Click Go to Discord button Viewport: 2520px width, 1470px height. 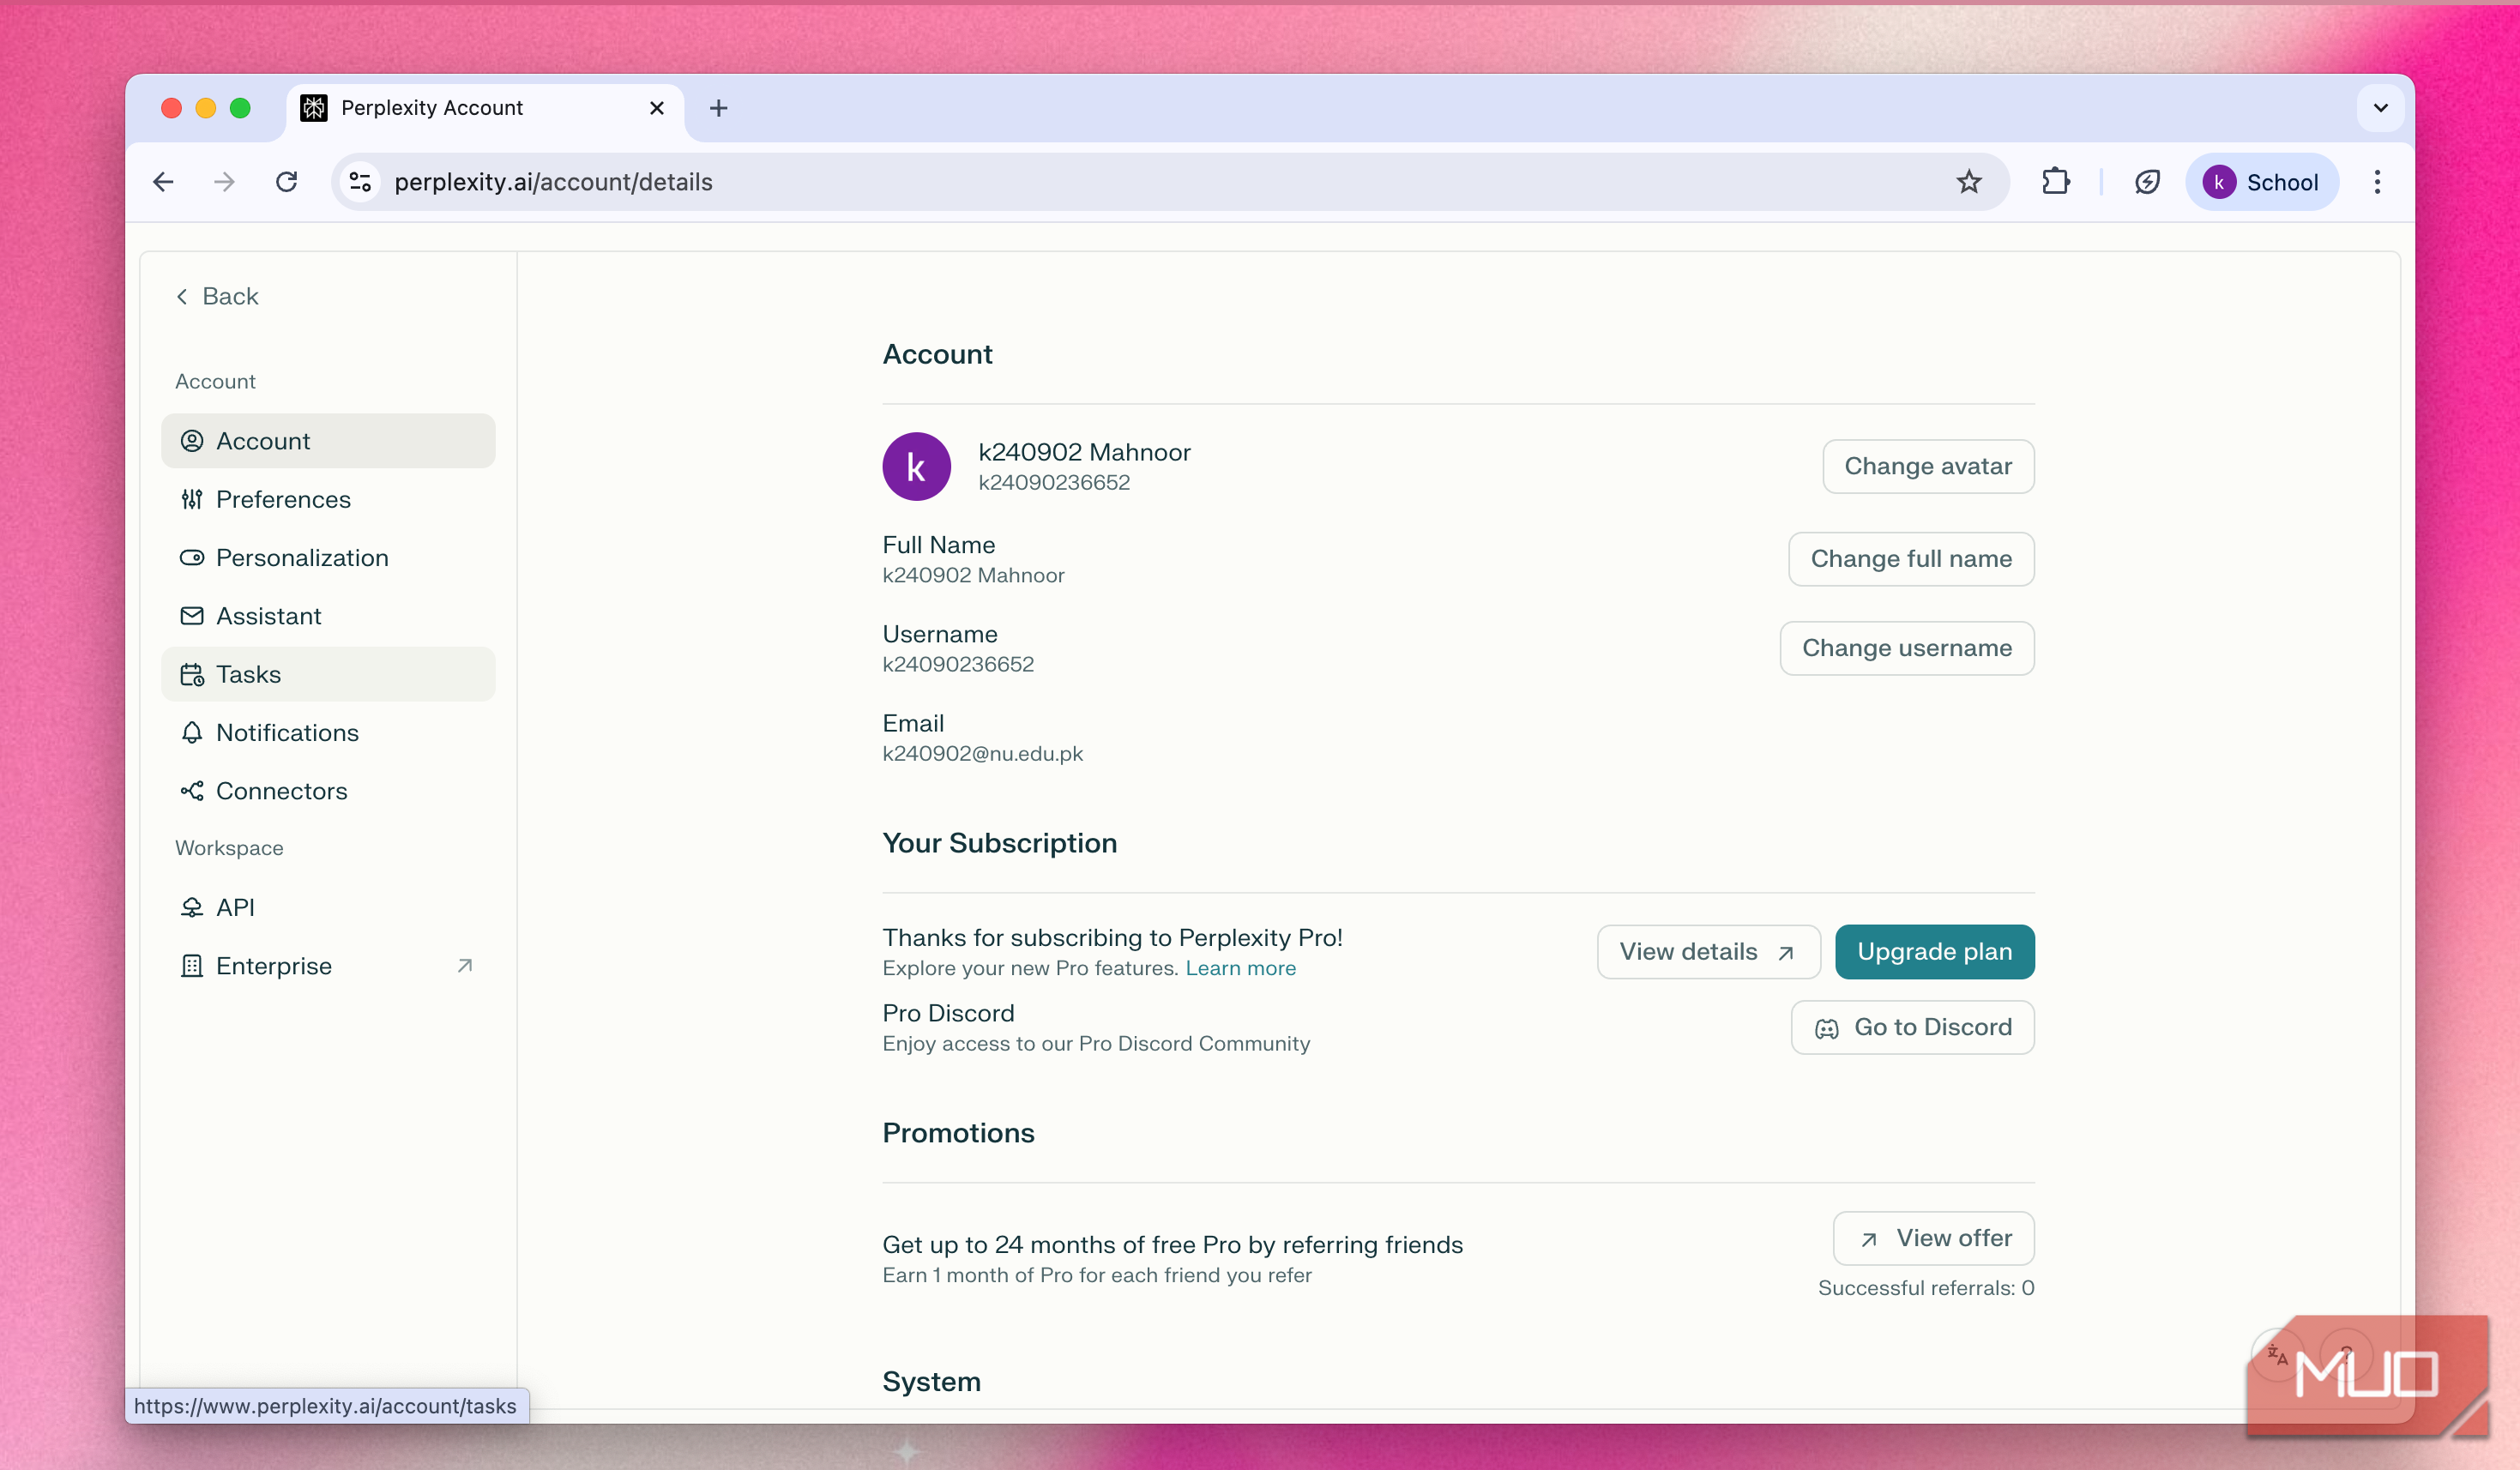point(1912,1028)
